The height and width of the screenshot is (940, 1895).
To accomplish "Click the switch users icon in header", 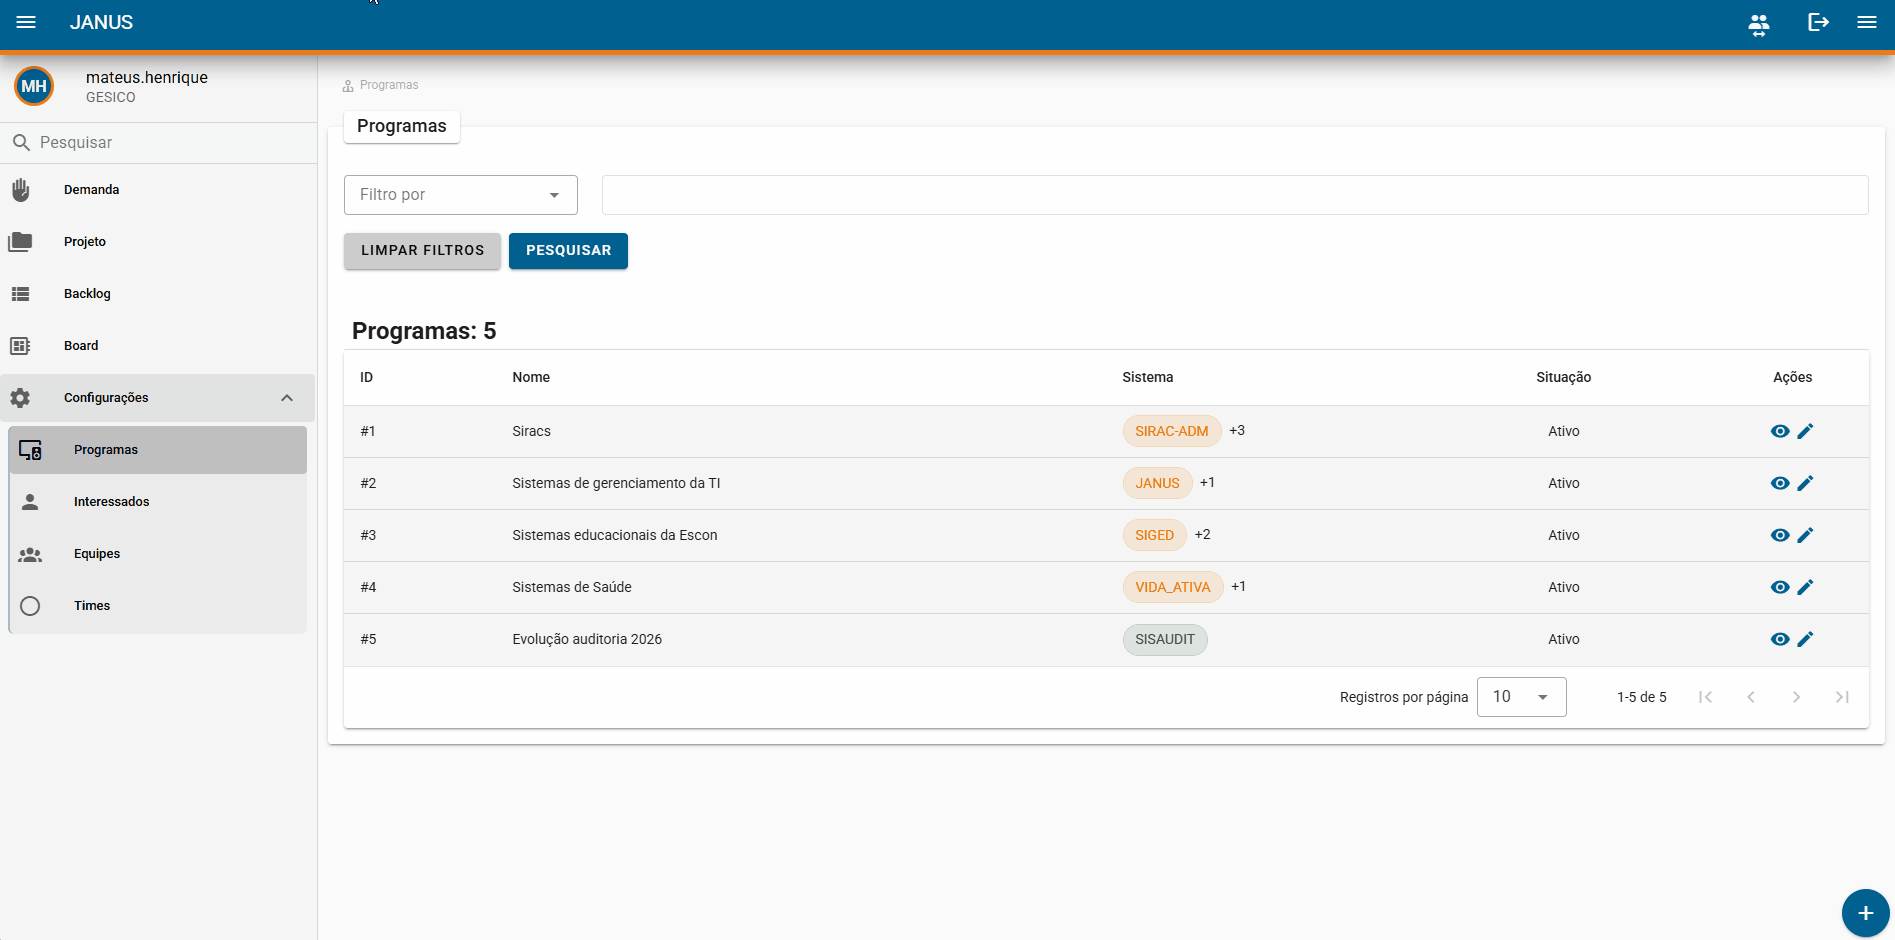I will 1758,24.
